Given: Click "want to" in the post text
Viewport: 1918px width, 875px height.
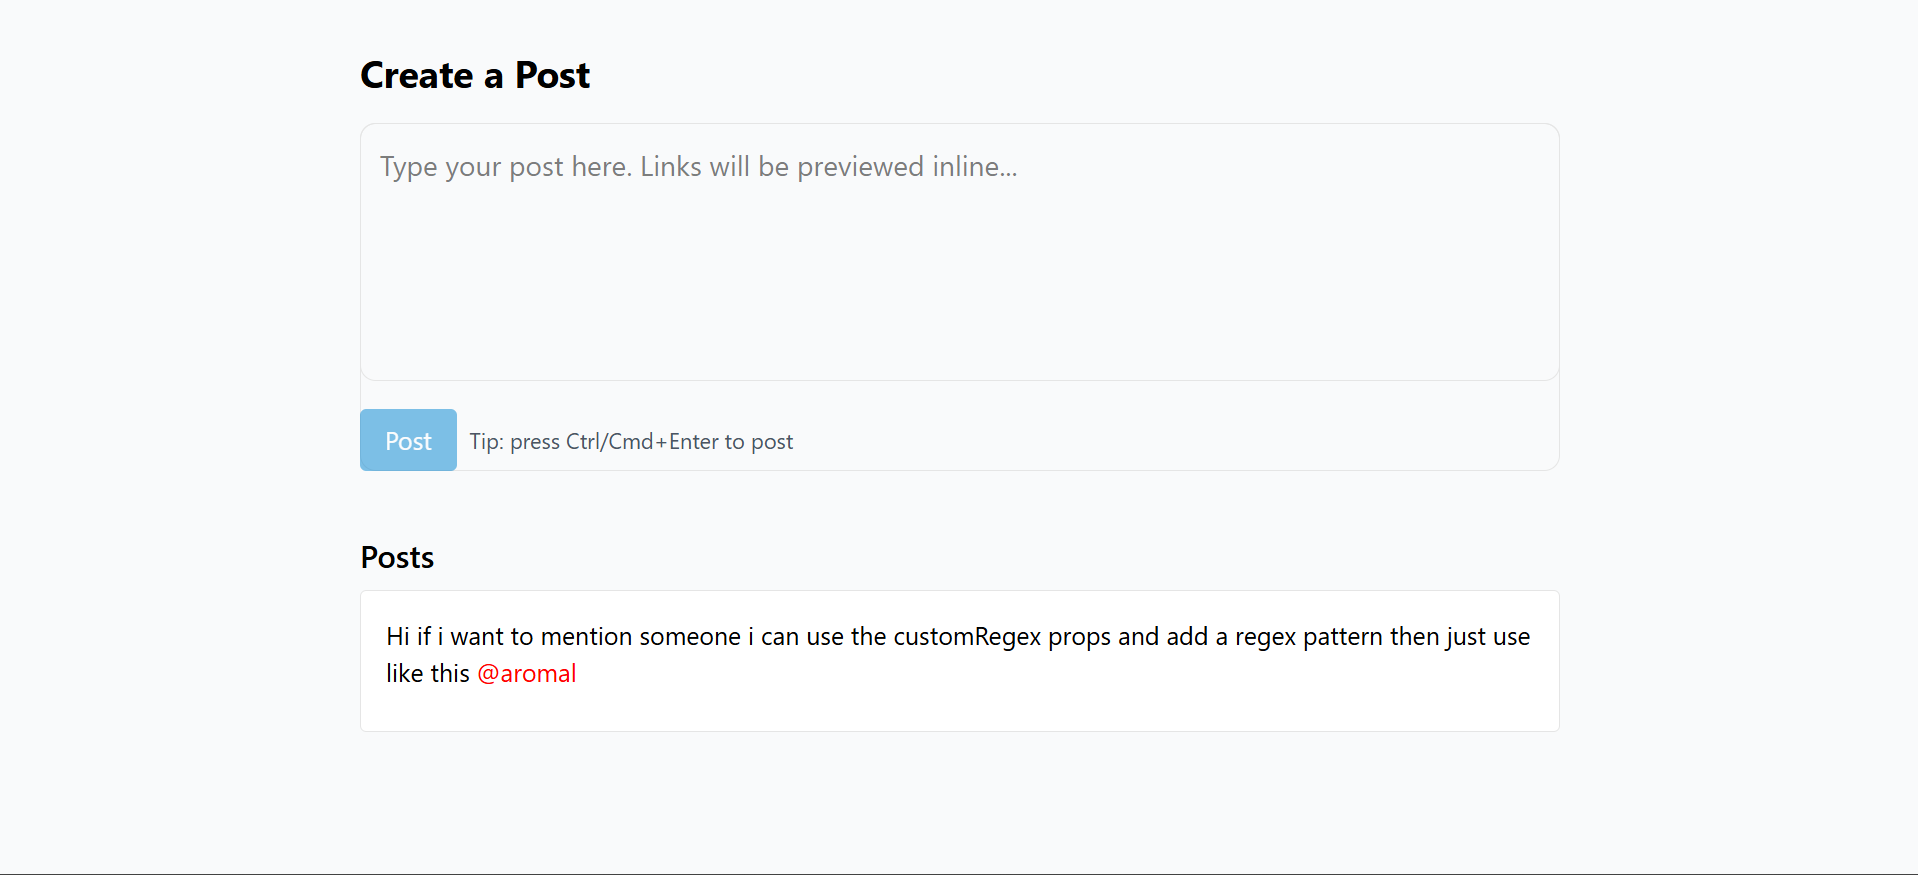Looking at the screenshot, I should tap(492, 637).
